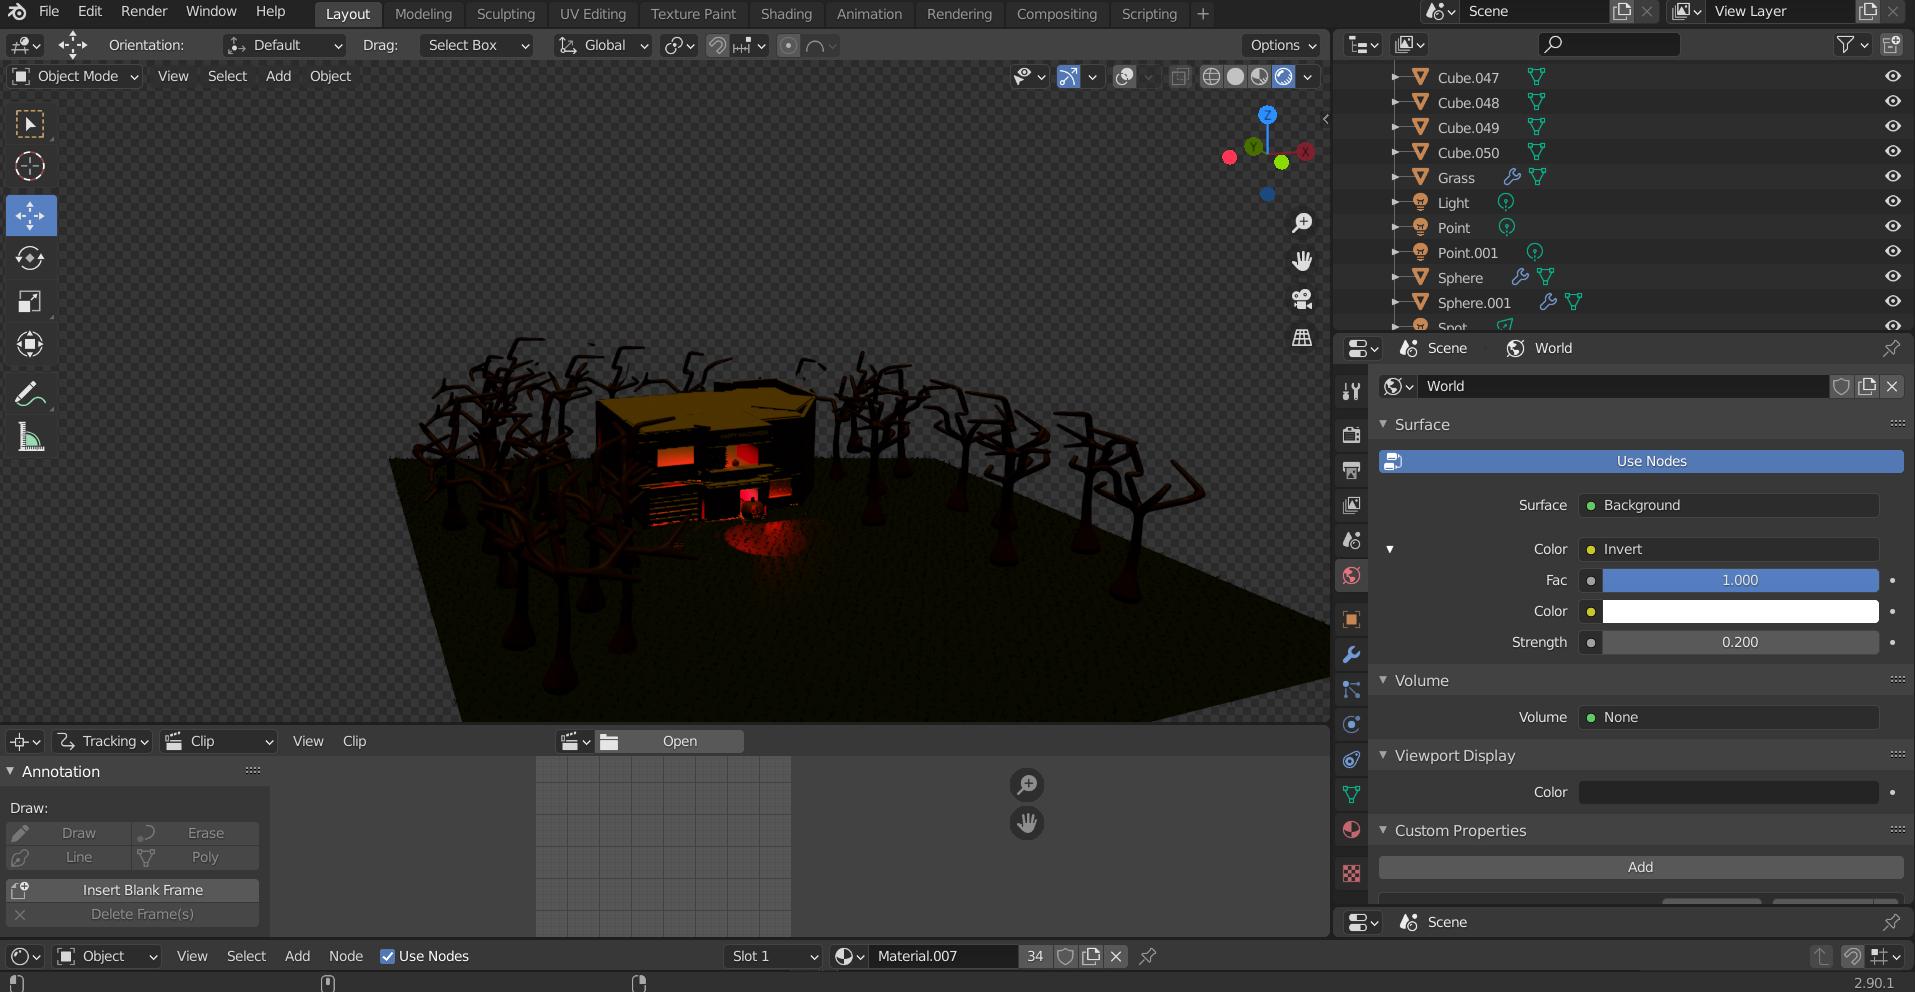Open the Slot 1 material slot dropdown

point(774,956)
